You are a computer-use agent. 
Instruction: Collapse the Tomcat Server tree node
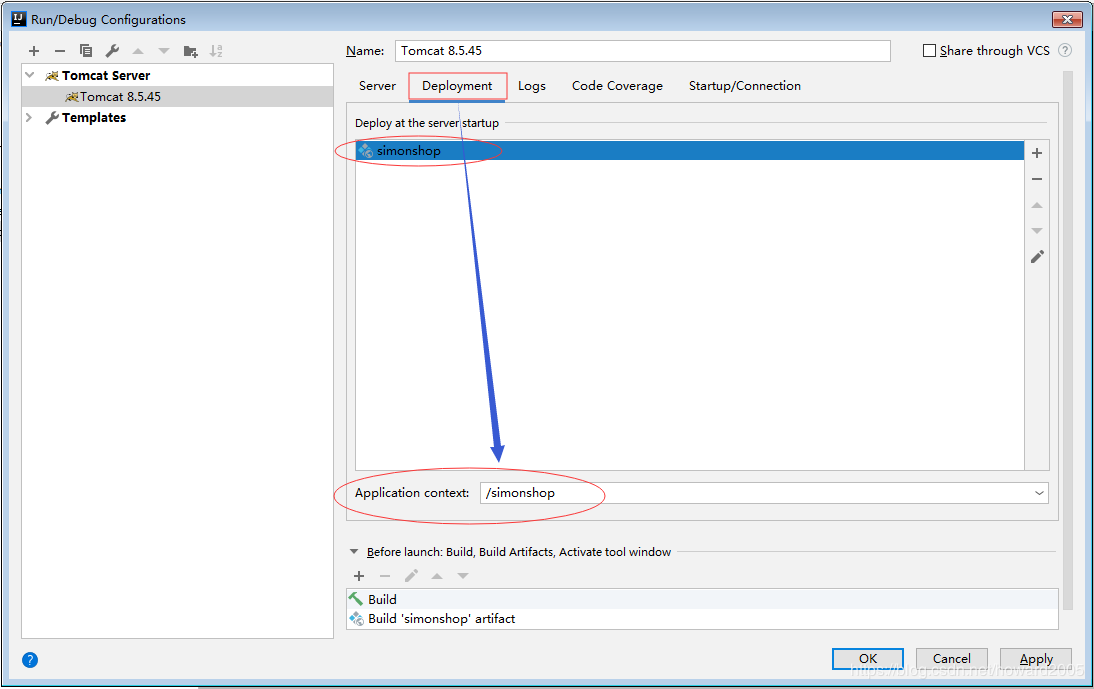coord(29,75)
